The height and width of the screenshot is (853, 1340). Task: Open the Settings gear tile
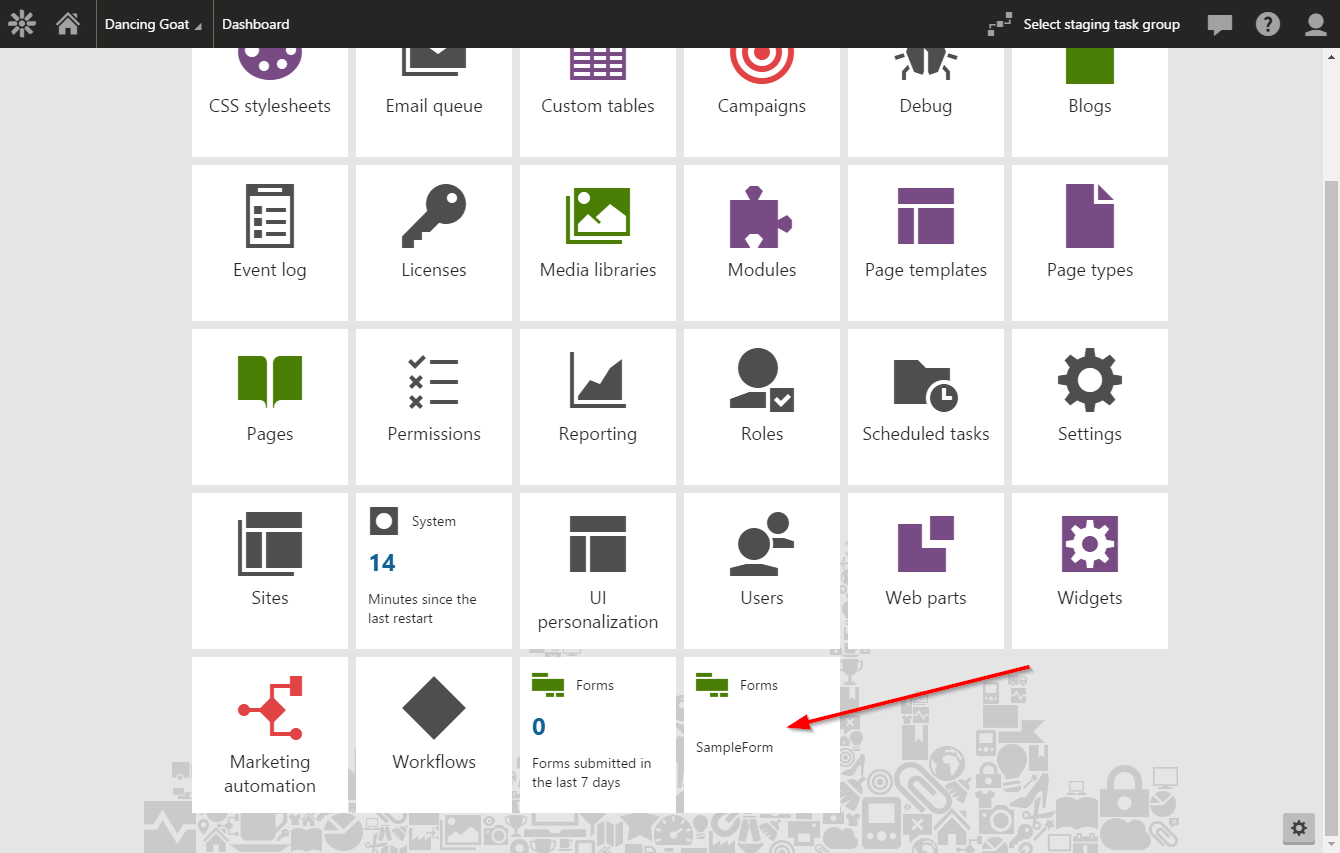[1090, 406]
